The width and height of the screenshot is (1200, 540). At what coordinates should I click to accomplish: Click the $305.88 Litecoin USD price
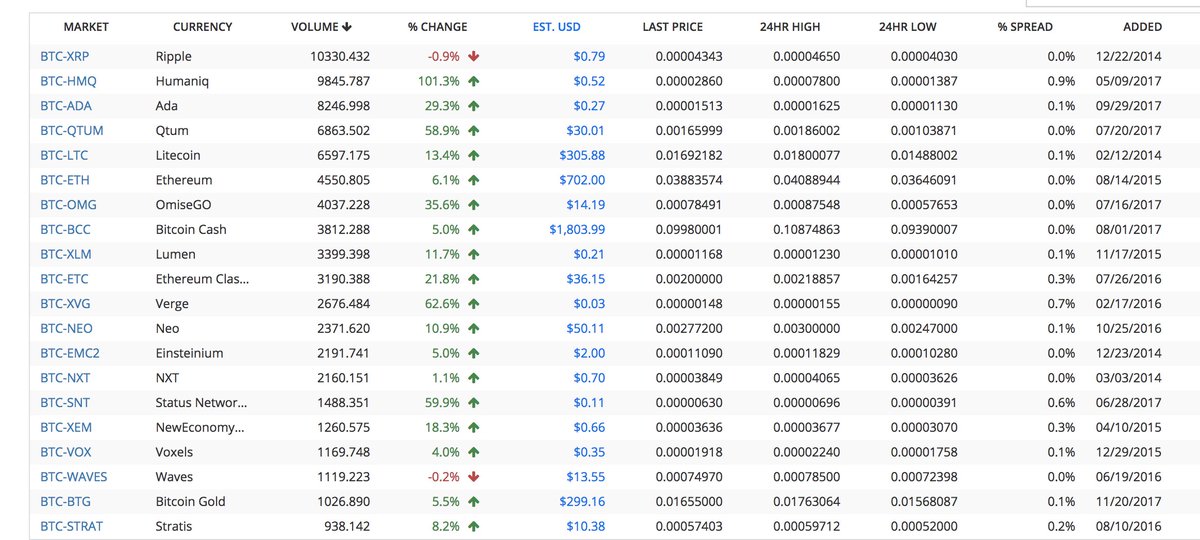pyautogui.click(x=582, y=155)
